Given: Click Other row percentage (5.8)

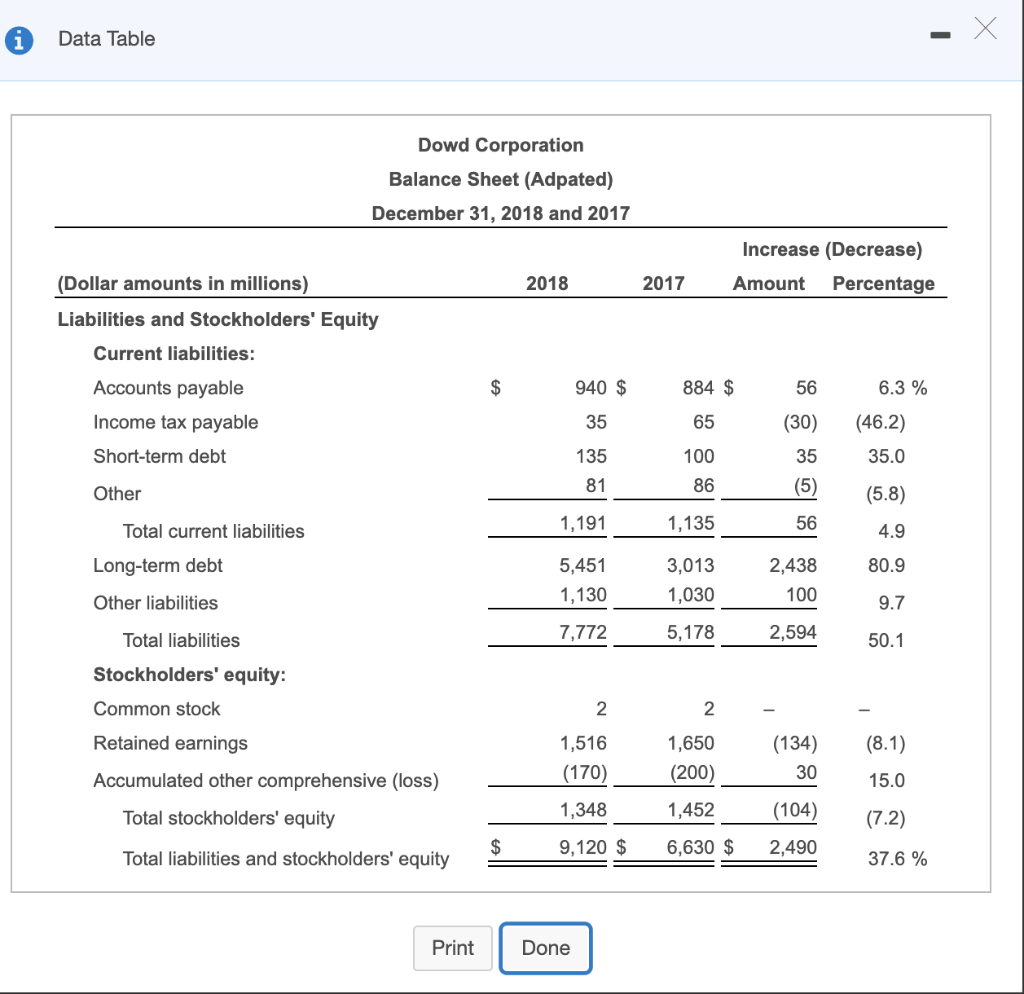Looking at the screenshot, I should 886,494.
